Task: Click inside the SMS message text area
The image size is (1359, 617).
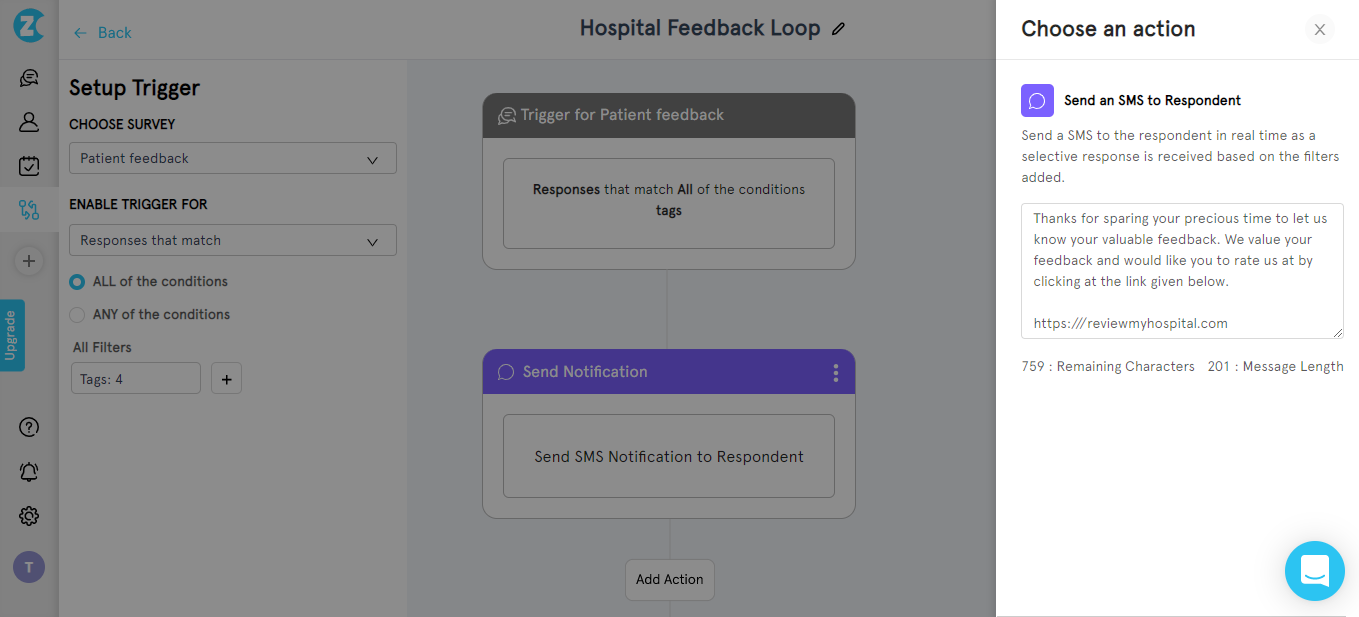Action: pos(1182,271)
